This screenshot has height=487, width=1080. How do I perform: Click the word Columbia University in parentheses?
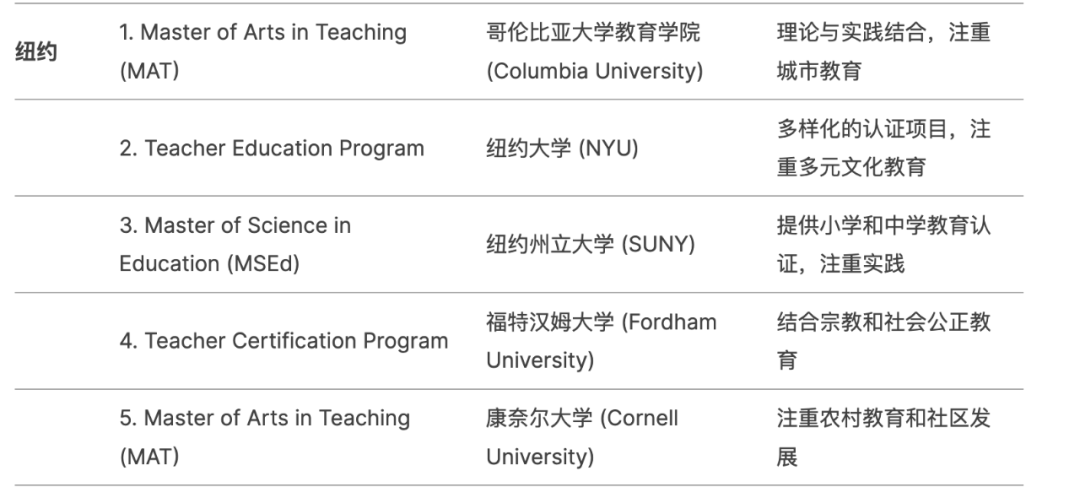594,71
